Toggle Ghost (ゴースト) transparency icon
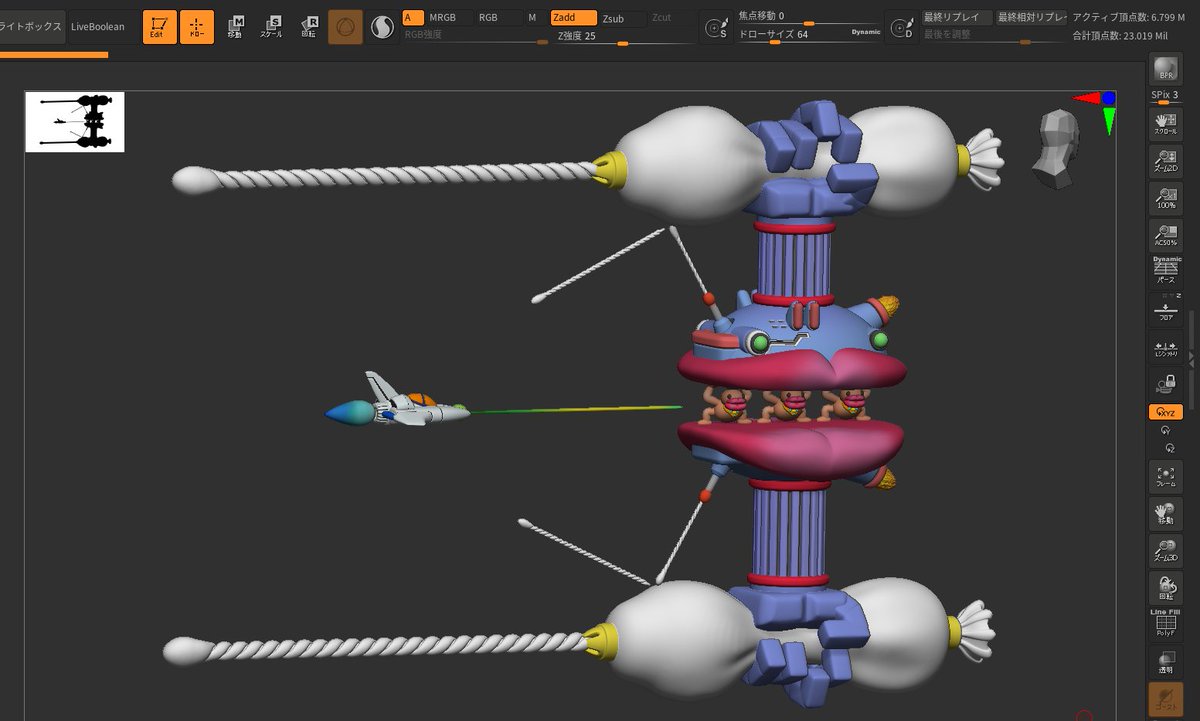 [1165, 701]
